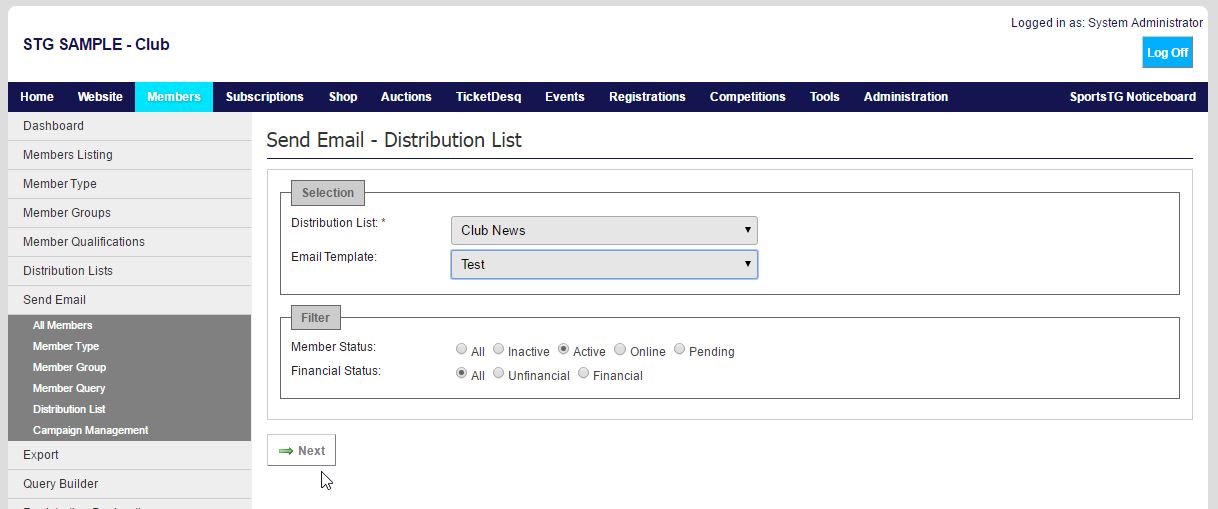This screenshot has height=509, width=1218.
Task: Click the Member Status label
Action: [333, 347]
